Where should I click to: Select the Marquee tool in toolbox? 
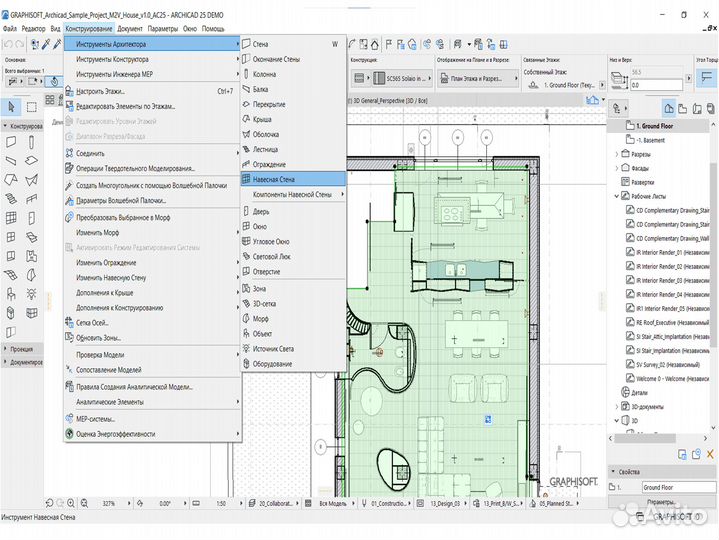pos(32,107)
